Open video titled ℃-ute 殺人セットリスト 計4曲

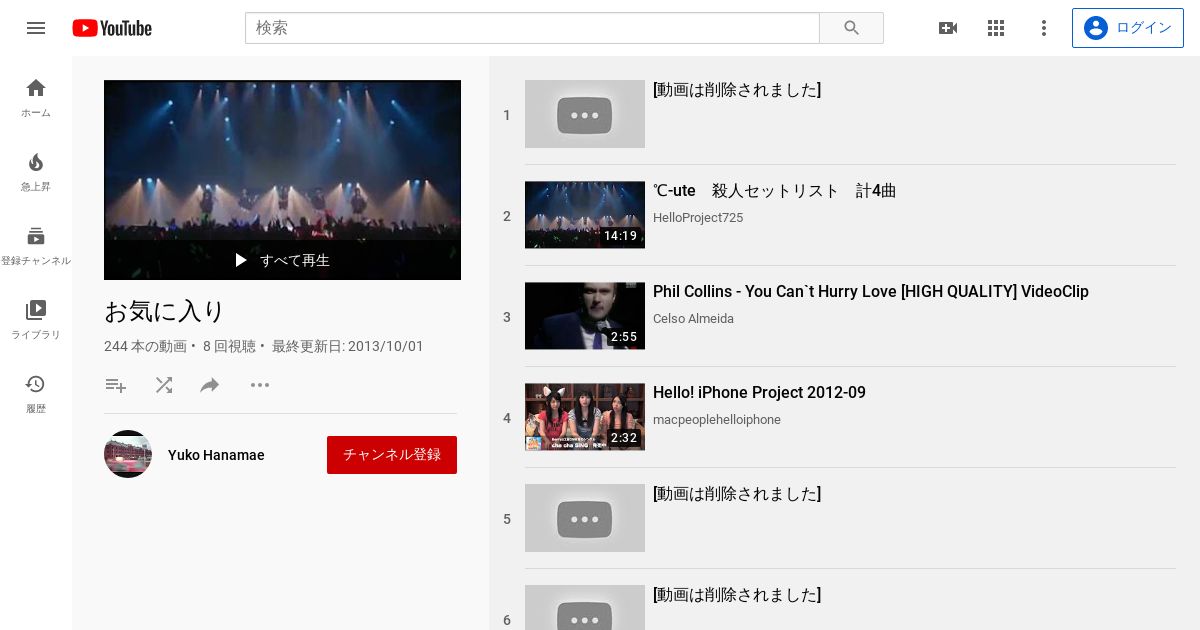click(775, 191)
